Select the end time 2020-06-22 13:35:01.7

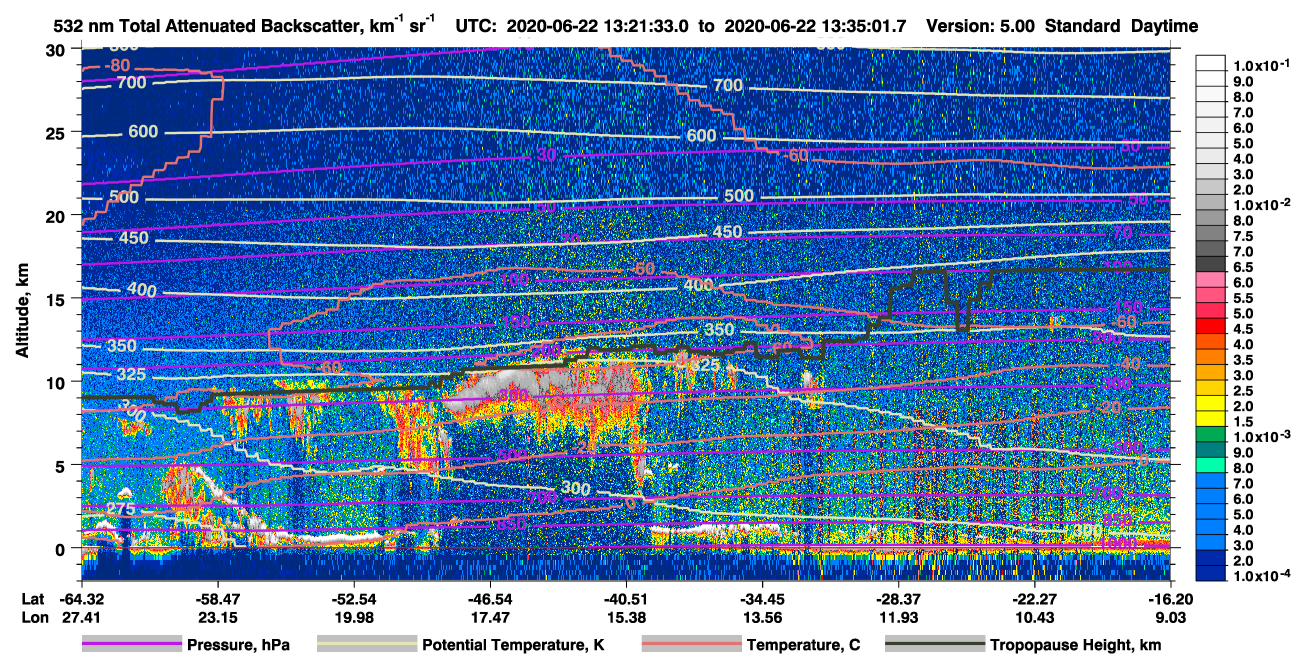(x=817, y=26)
